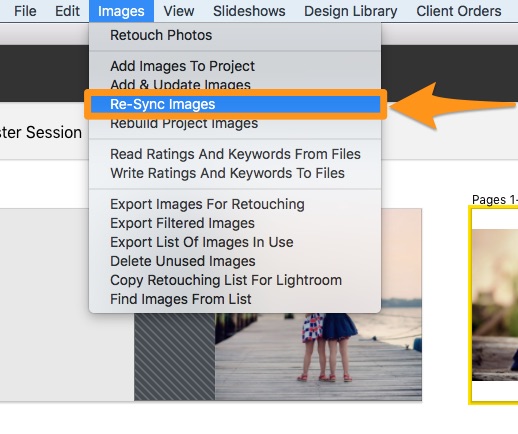
Task: Open the File menu
Action: coord(25,11)
